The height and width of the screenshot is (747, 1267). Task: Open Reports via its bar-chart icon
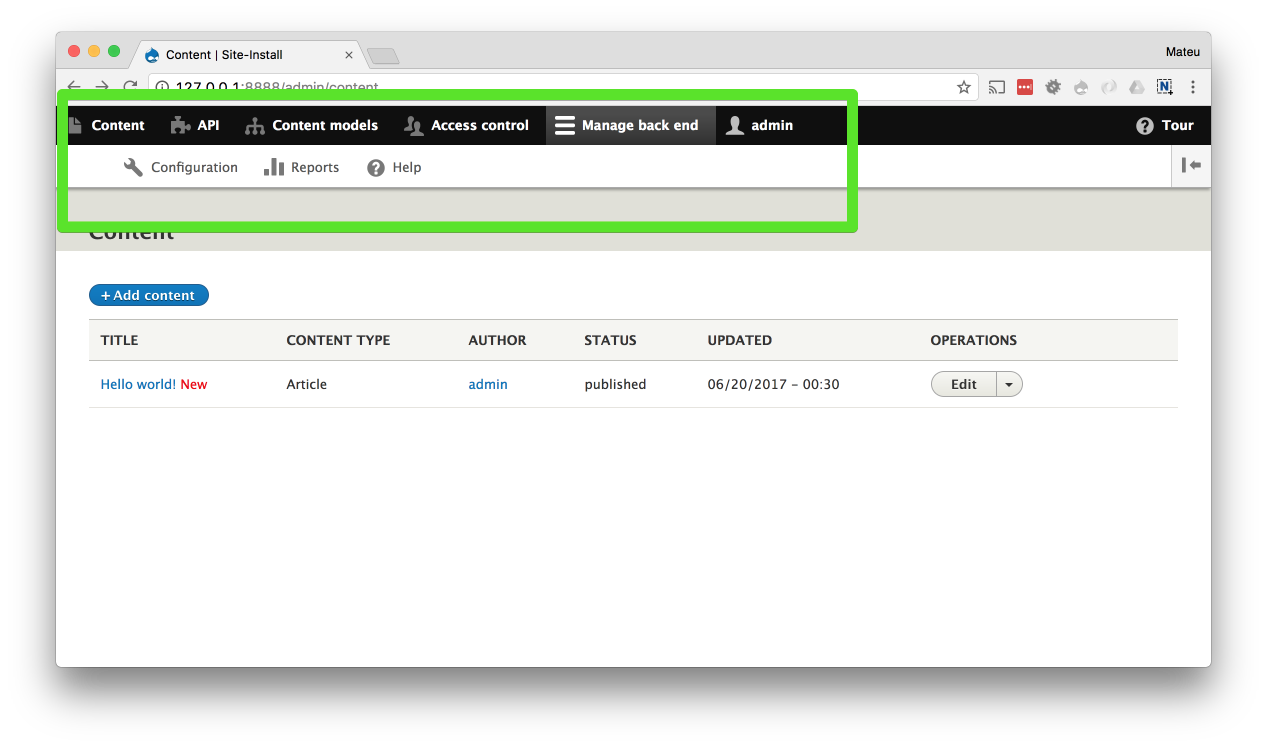point(274,167)
